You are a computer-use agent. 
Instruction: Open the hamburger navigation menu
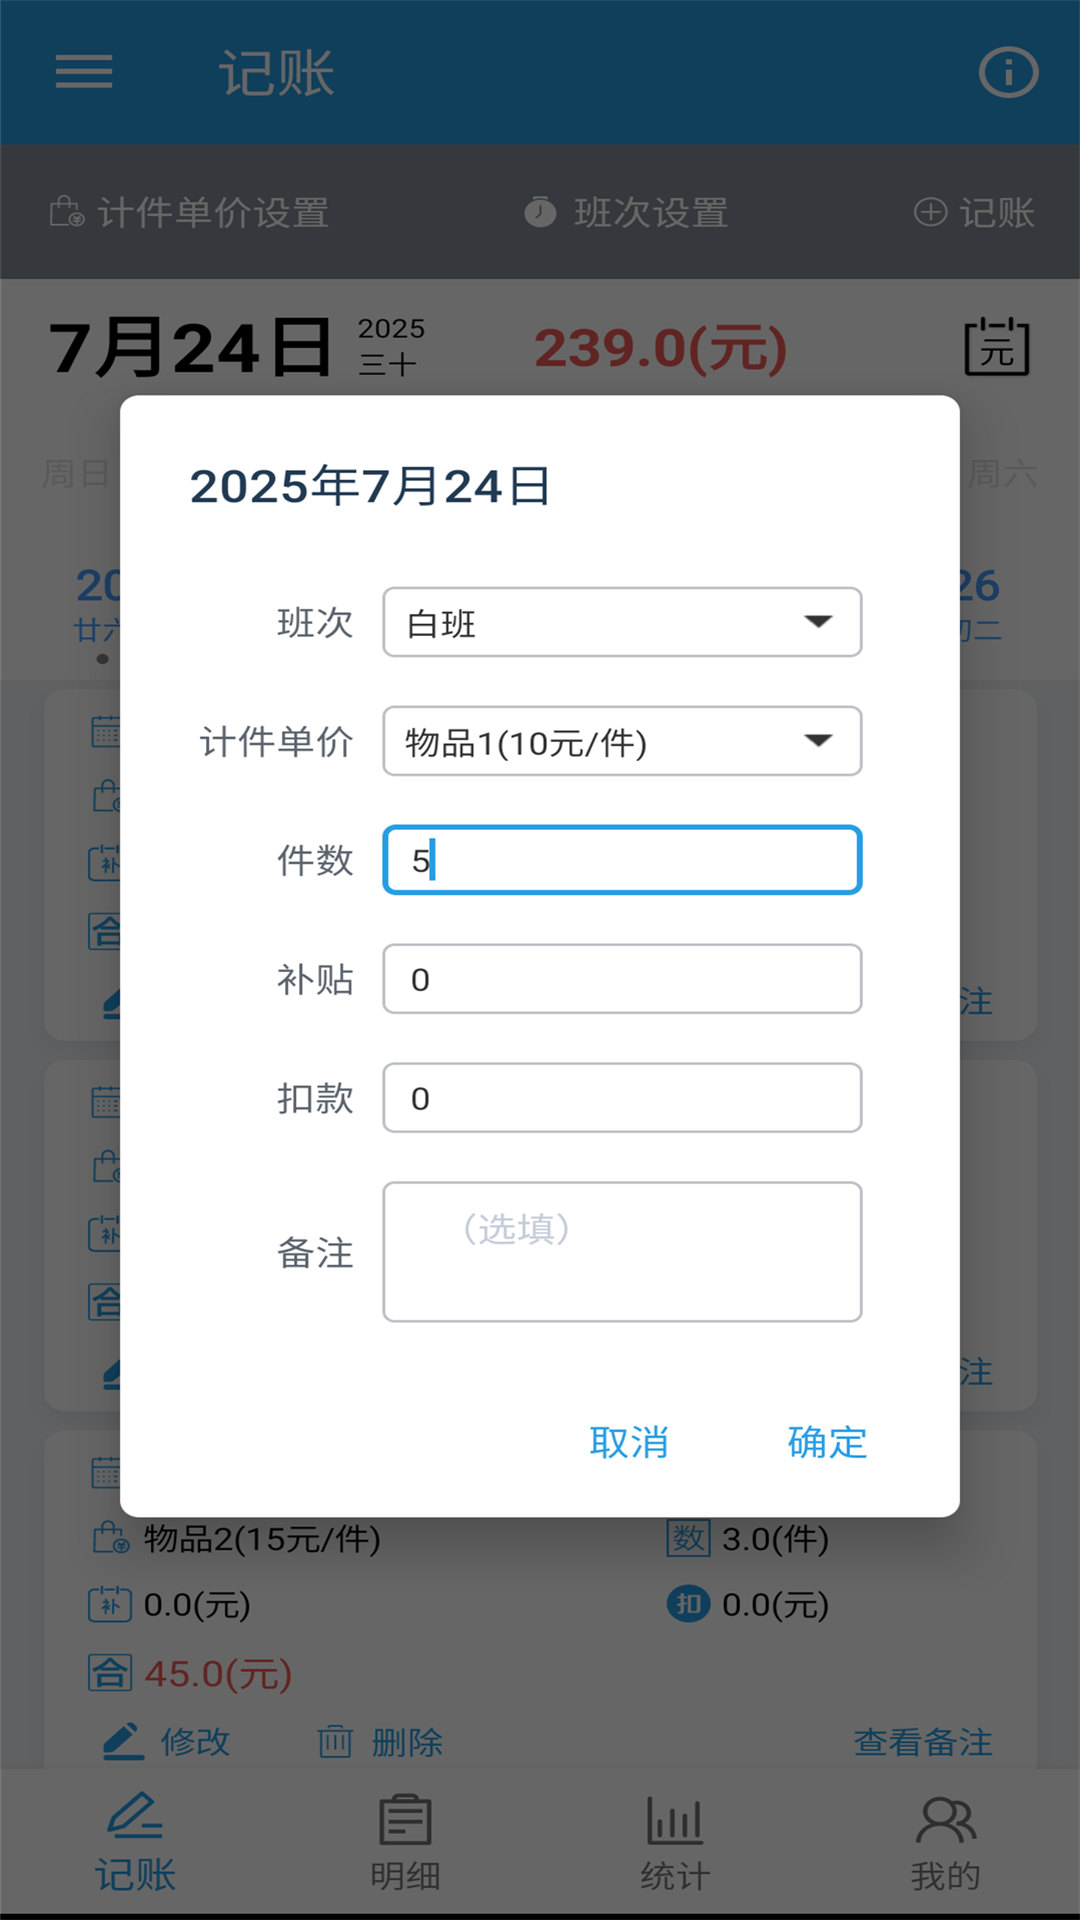tap(83, 73)
